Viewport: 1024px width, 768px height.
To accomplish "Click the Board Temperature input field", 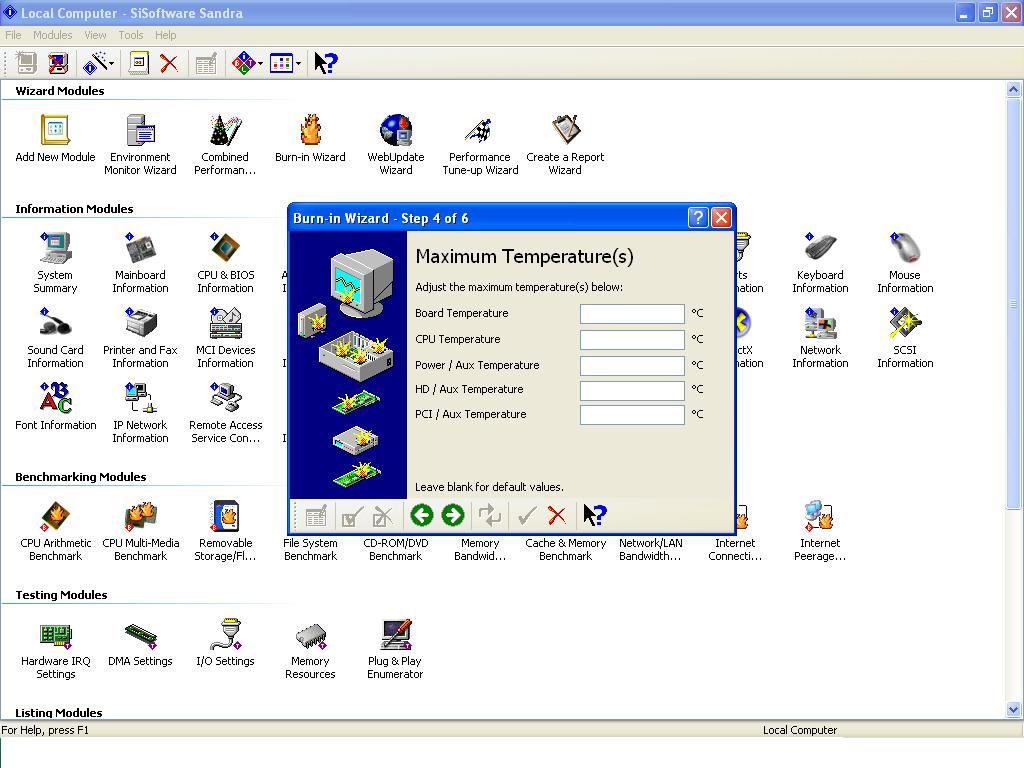I will [x=632, y=314].
